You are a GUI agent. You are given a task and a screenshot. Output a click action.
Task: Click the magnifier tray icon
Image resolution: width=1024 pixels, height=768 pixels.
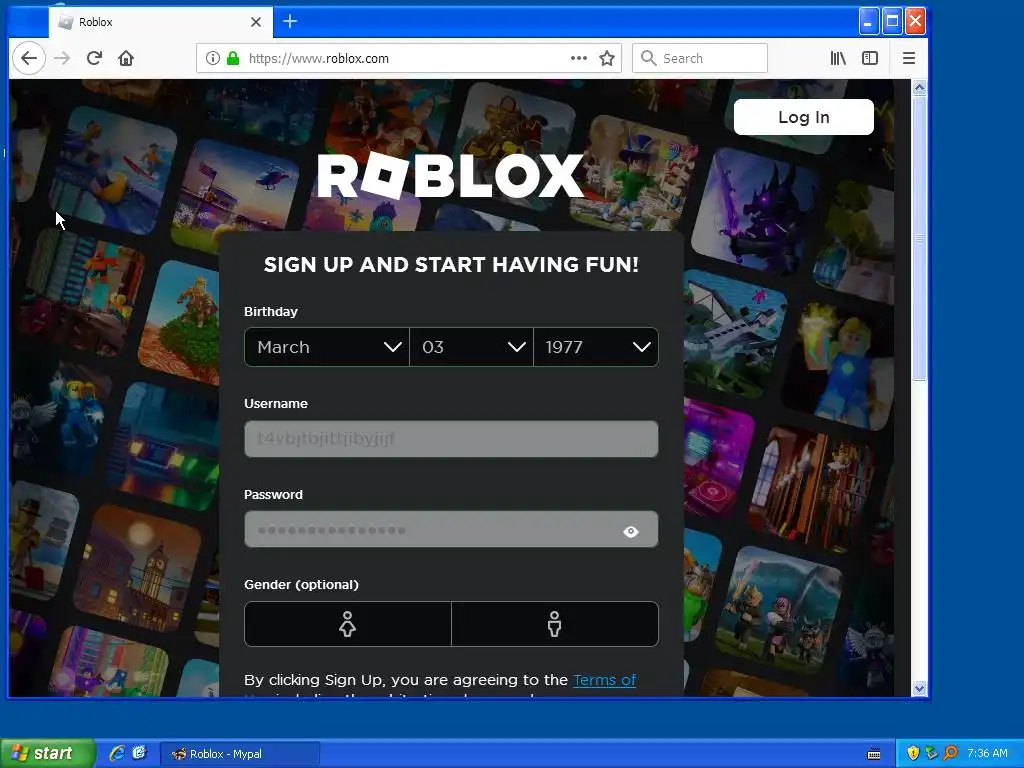(x=950, y=754)
